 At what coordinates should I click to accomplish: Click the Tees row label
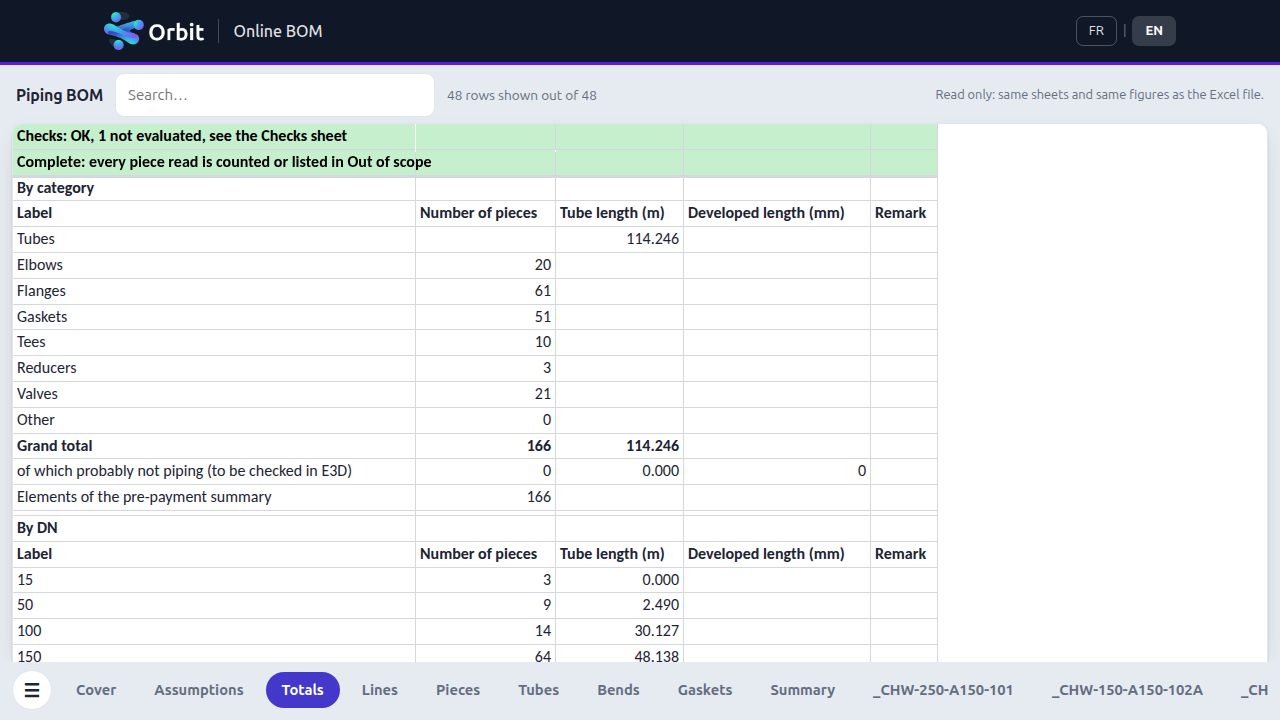tap(31, 342)
